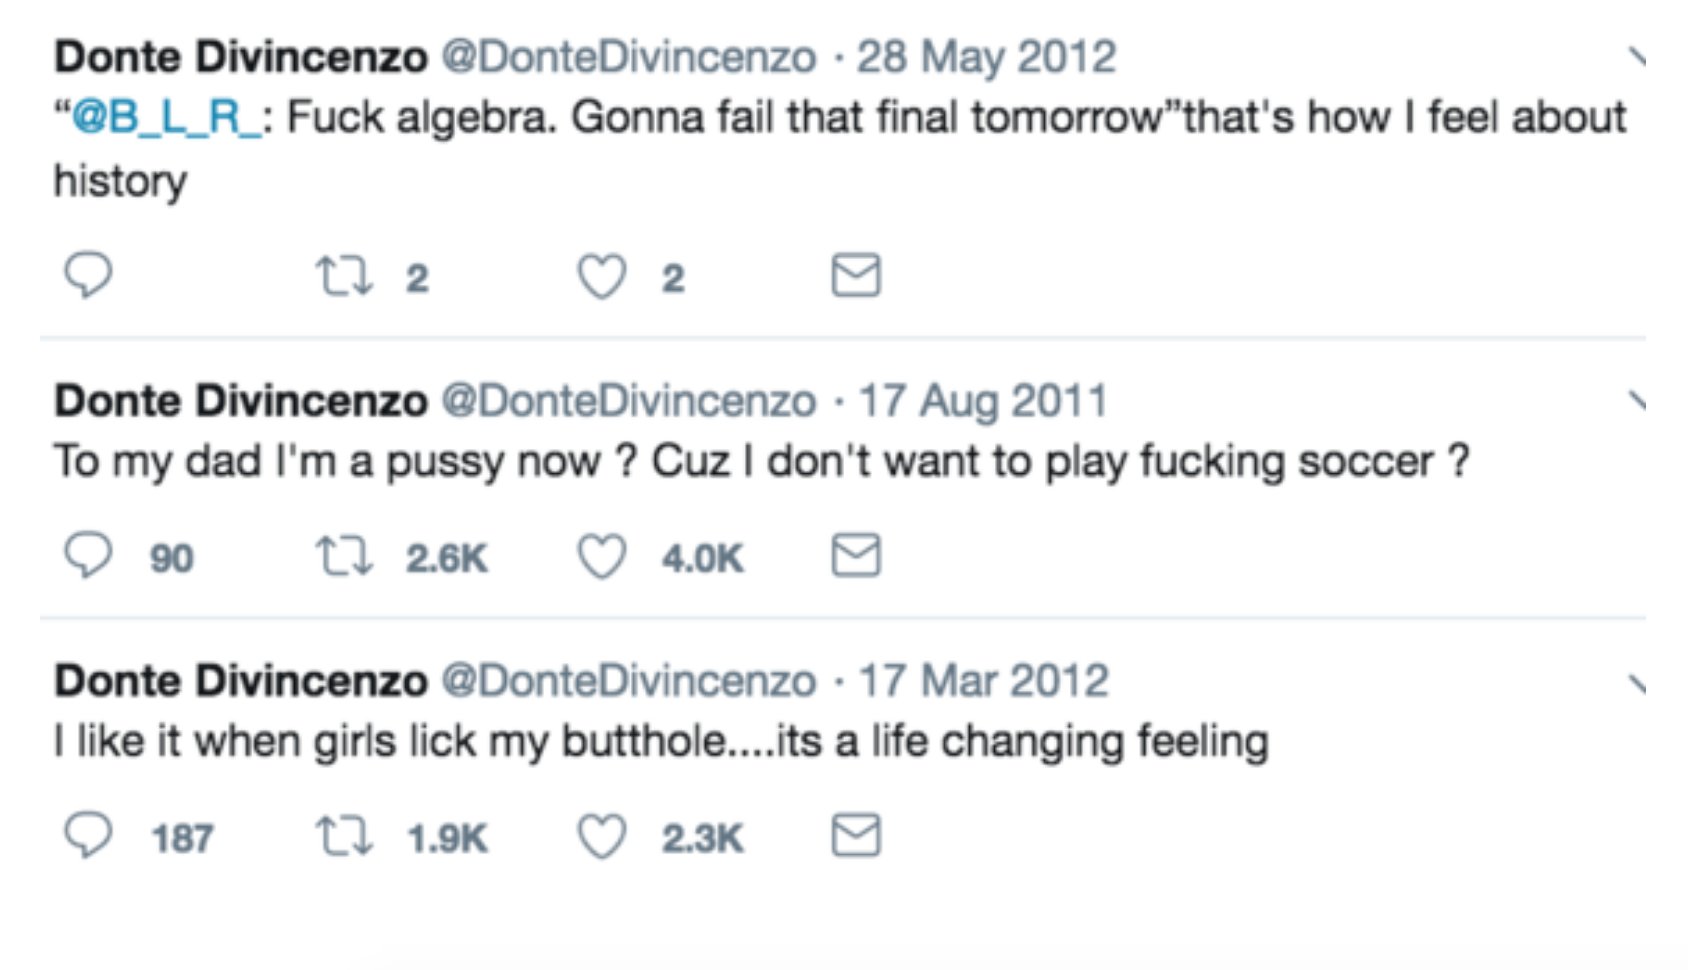Send the soccer tweet as a message
1688x970 pixels.
click(x=862, y=557)
